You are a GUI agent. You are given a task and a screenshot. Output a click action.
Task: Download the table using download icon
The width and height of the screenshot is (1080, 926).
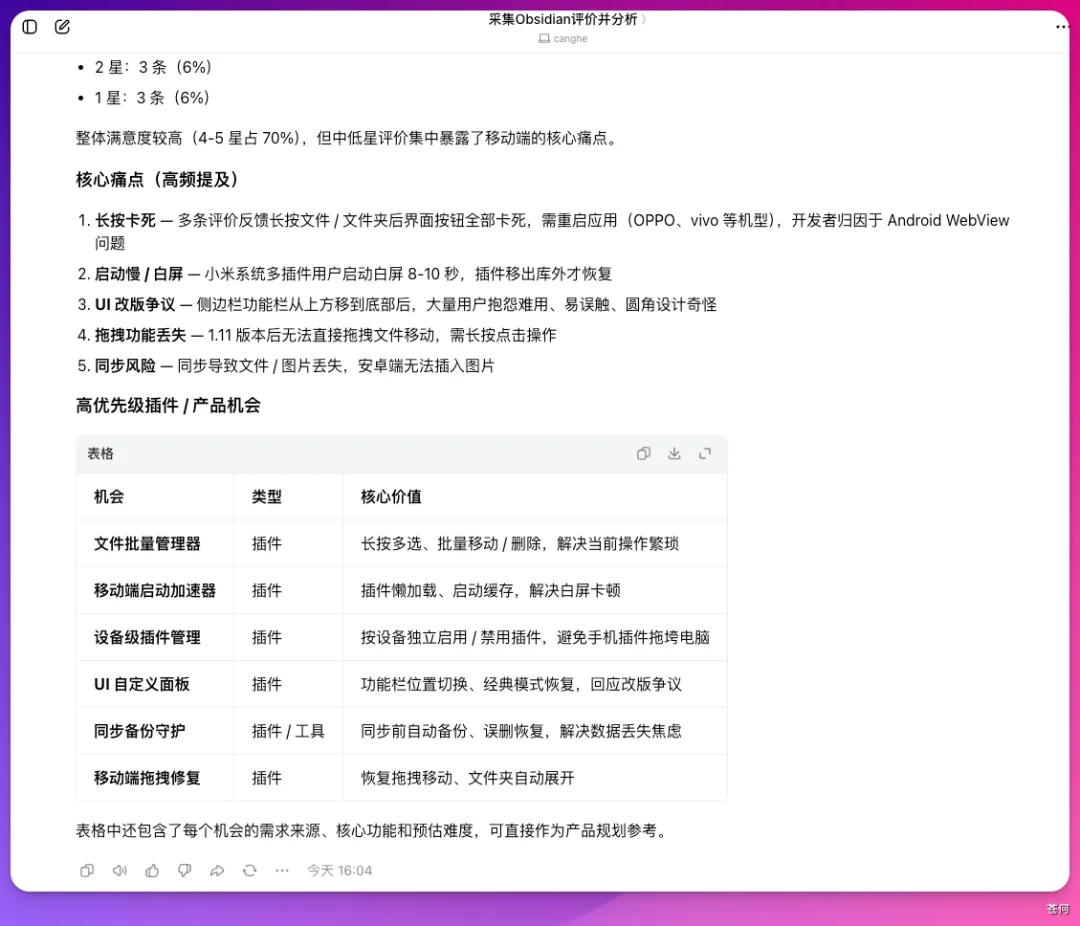(674, 453)
